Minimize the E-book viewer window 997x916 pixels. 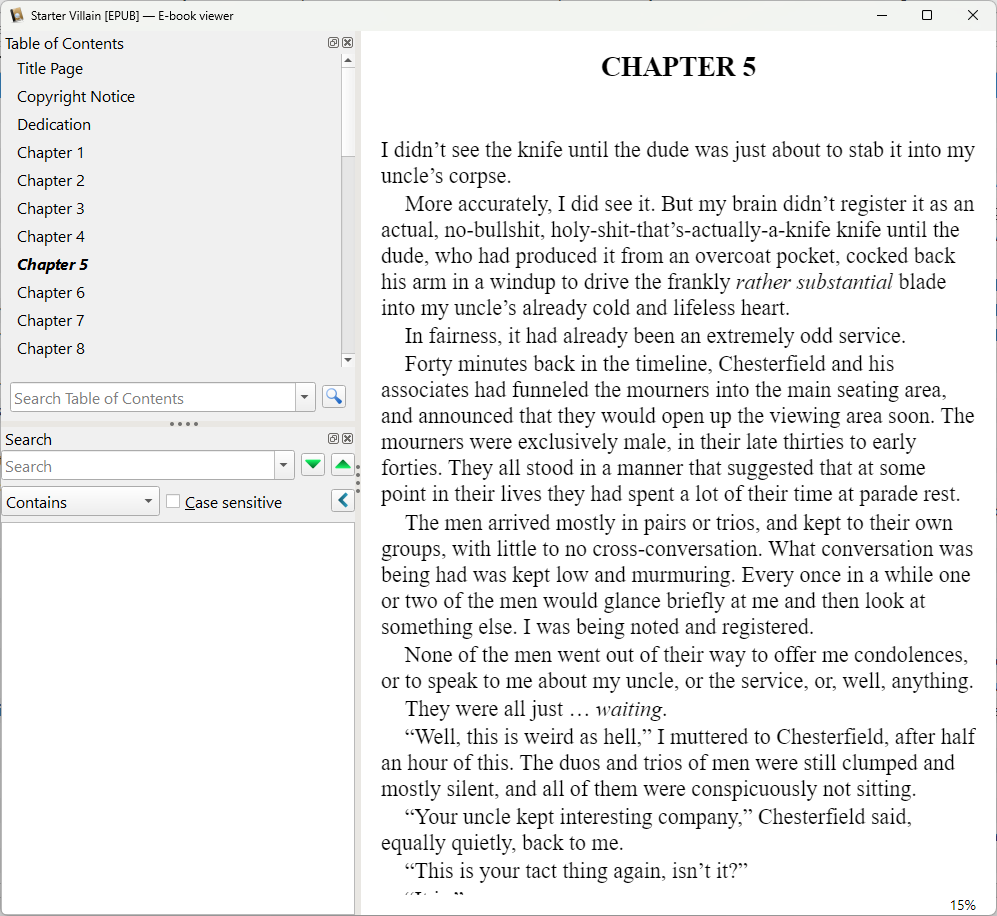pyautogui.click(x=882, y=15)
